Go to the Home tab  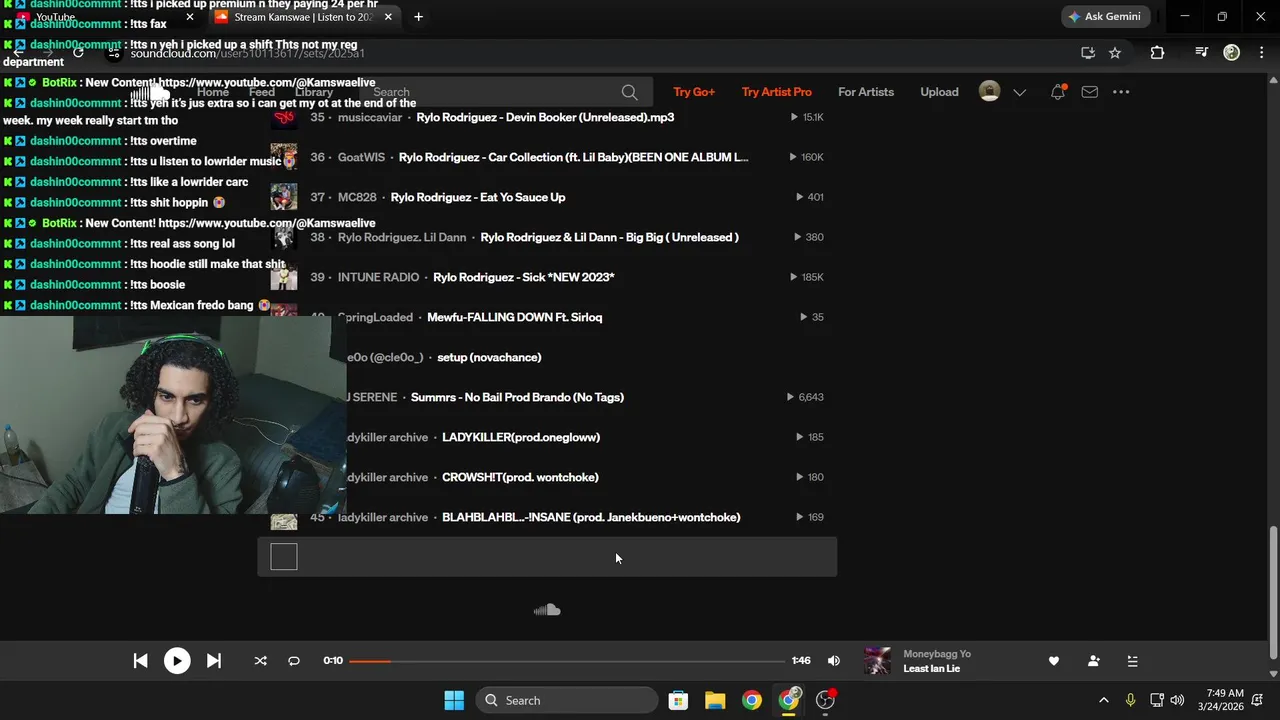[213, 92]
